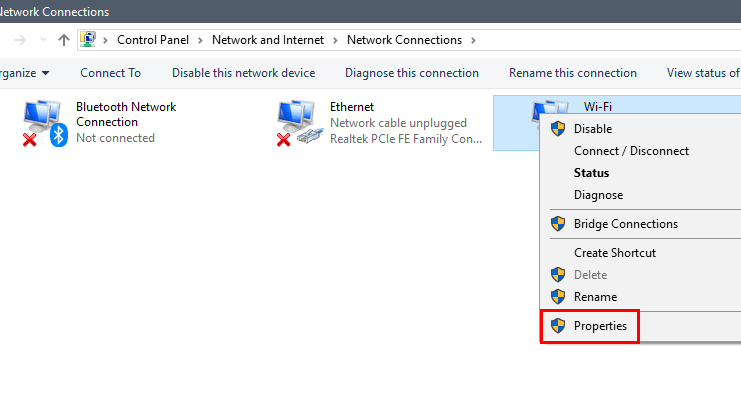Expand chevron after Network Connections breadcrumb

tap(473, 40)
